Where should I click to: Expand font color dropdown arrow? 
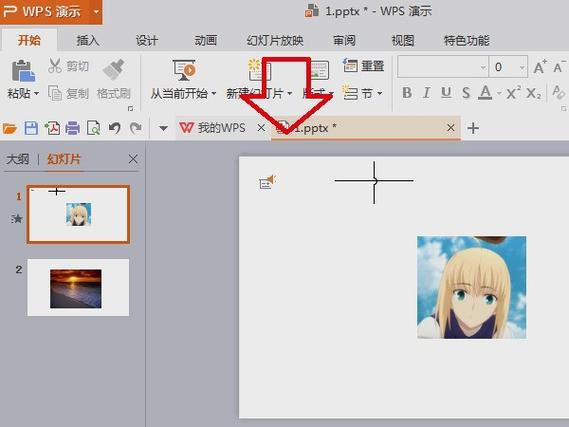point(499,94)
